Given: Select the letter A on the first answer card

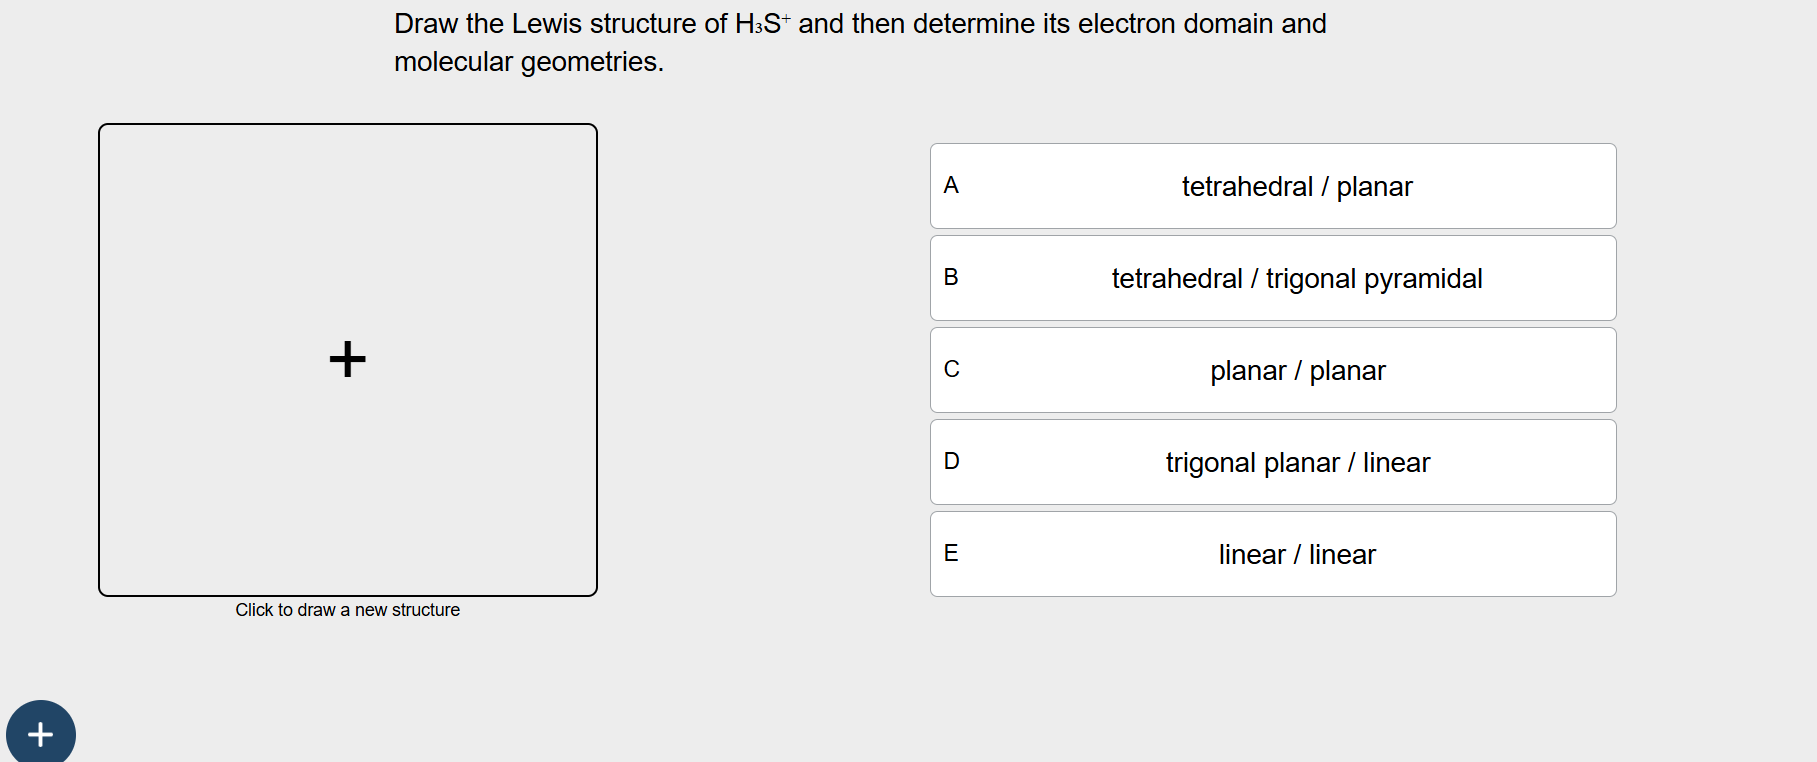Looking at the screenshot, I should [x=951, y=185].
